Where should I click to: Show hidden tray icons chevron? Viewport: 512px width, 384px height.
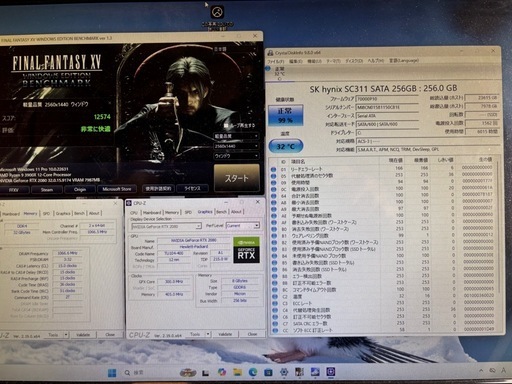[481, 371]
